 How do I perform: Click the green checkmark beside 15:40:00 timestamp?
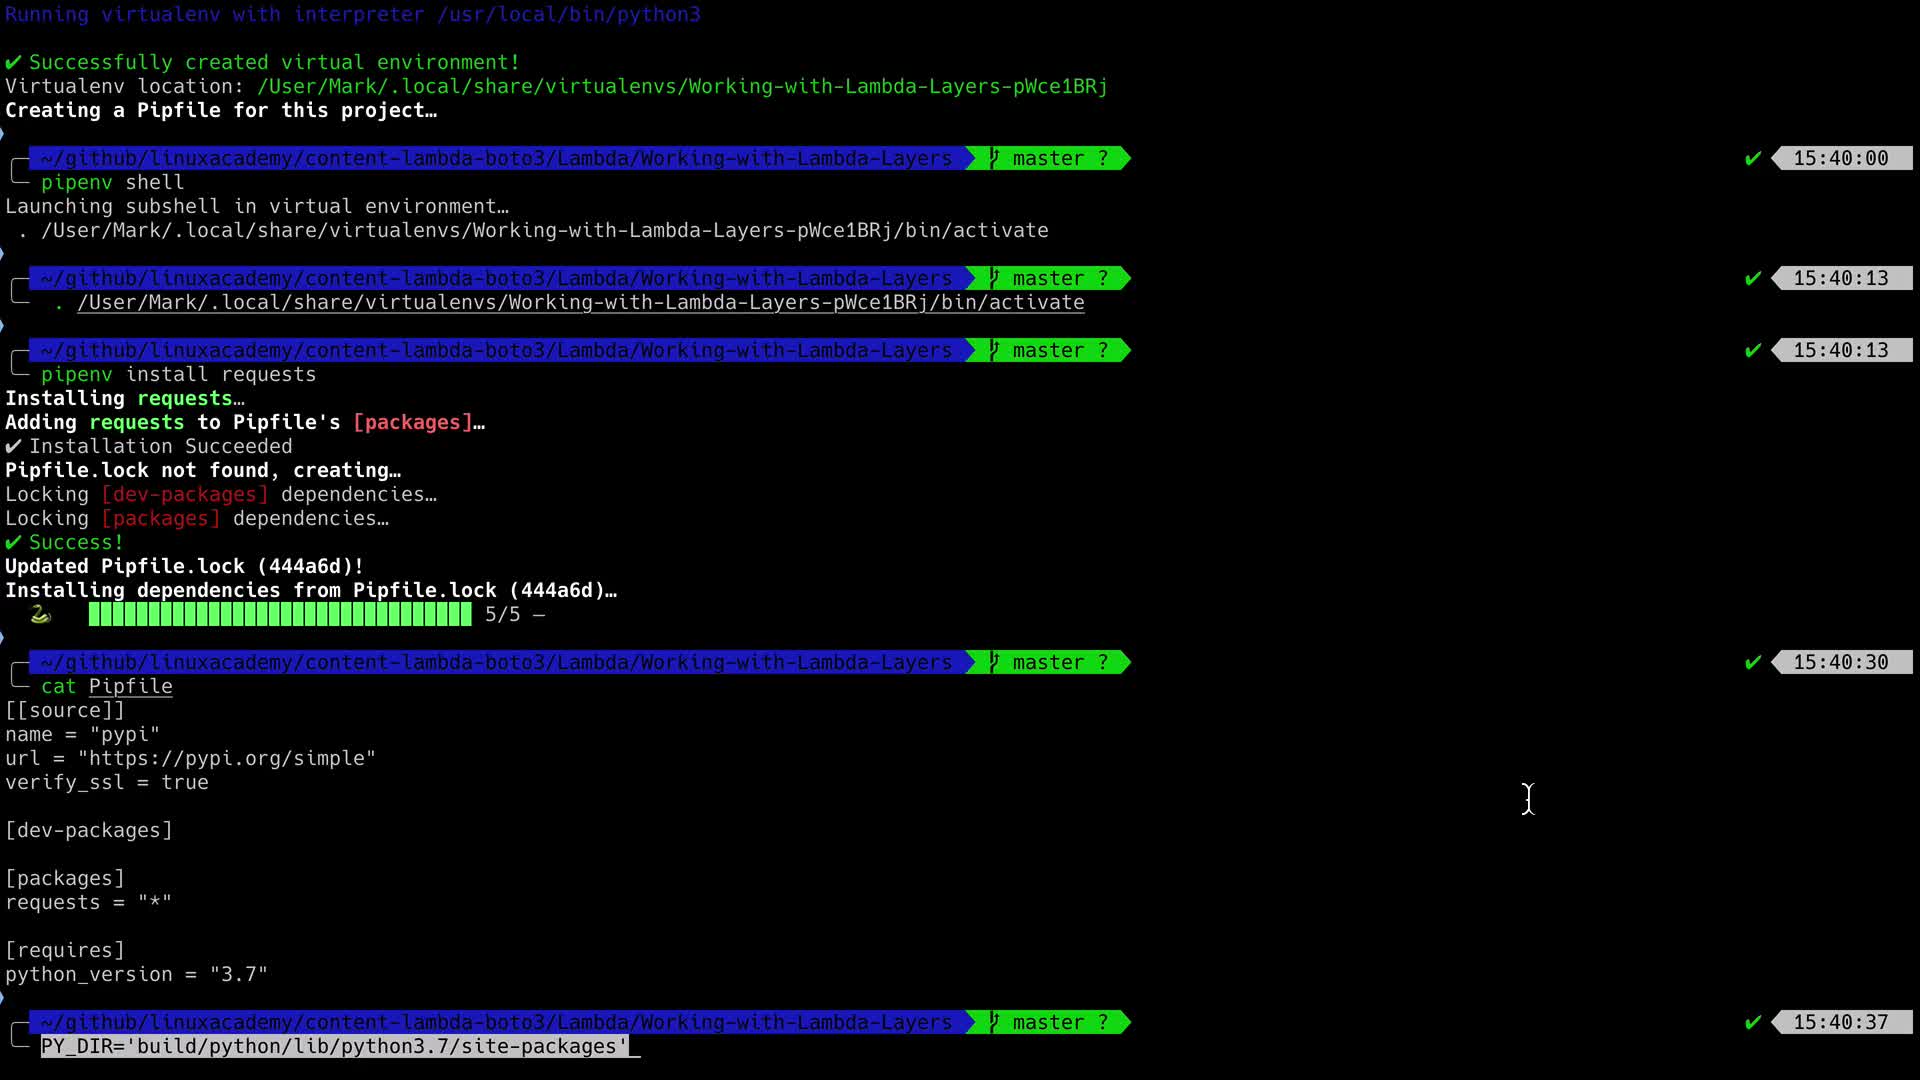click(1752, 159)
